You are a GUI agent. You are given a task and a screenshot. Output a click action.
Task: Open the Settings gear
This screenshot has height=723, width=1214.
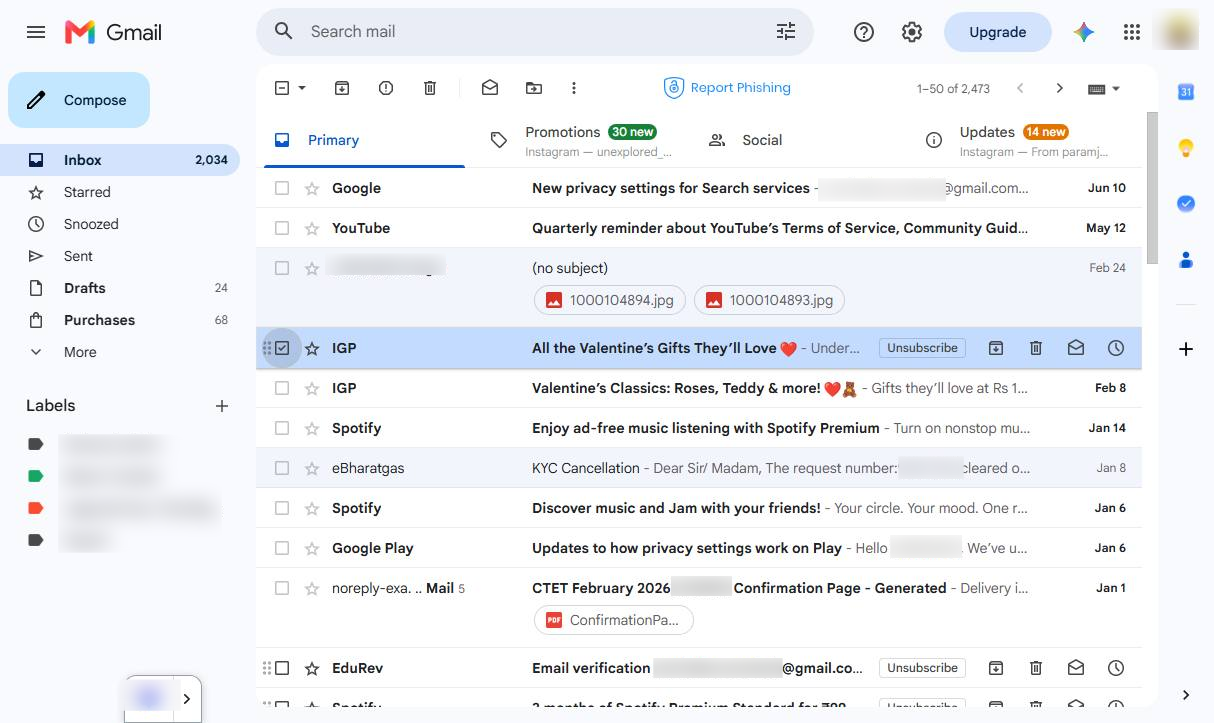click(x=912, y=32)
